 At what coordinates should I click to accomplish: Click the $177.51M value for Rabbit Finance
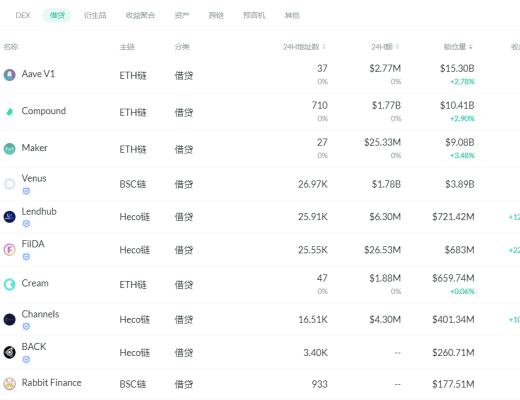[453, 384]
